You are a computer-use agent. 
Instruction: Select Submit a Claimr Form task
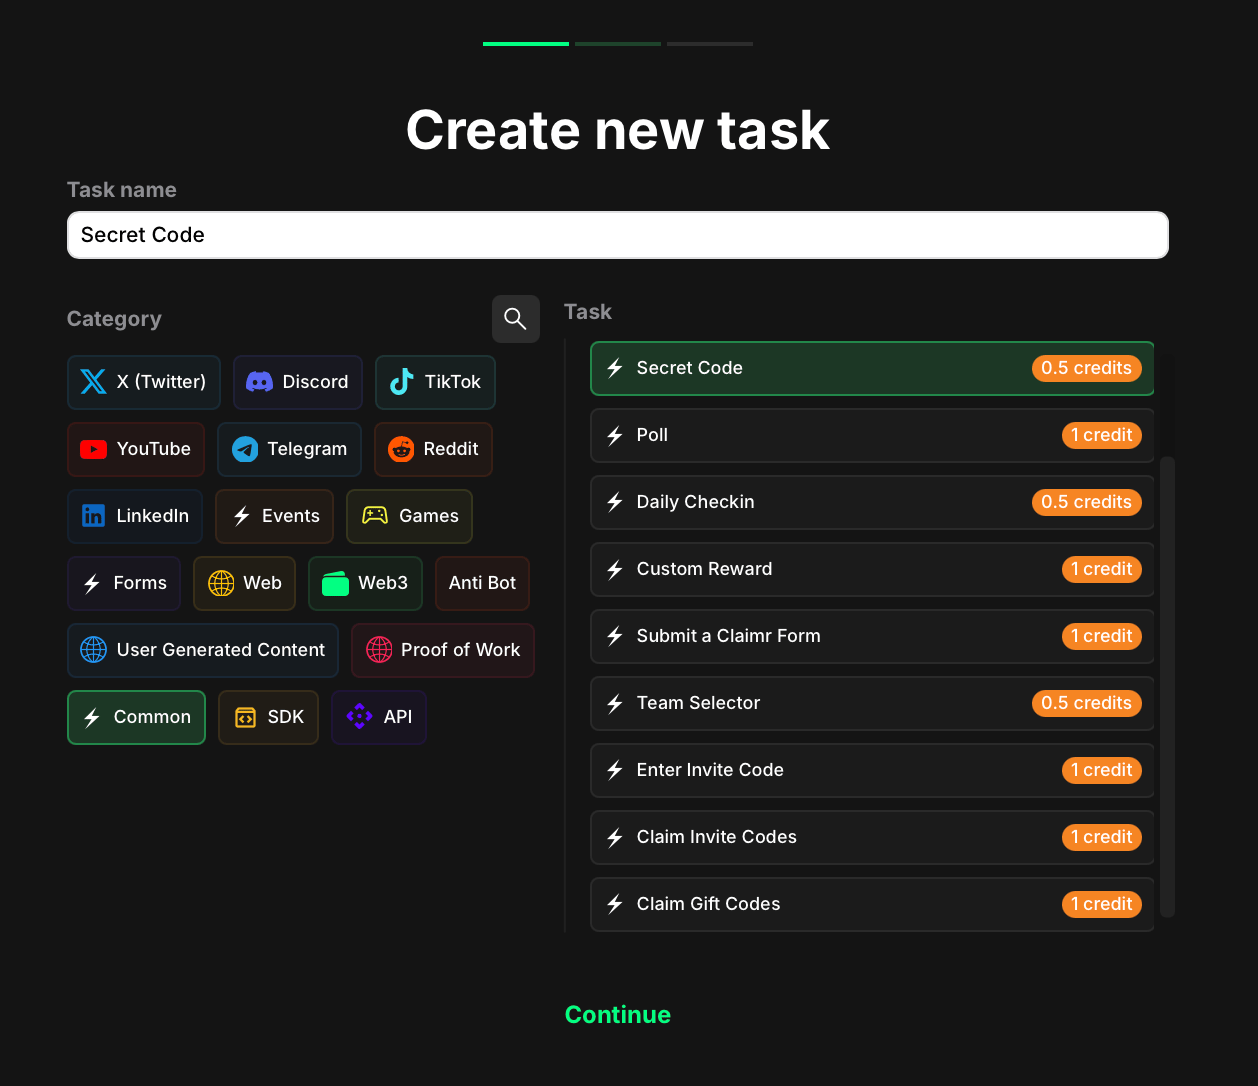tap(872, 636)
